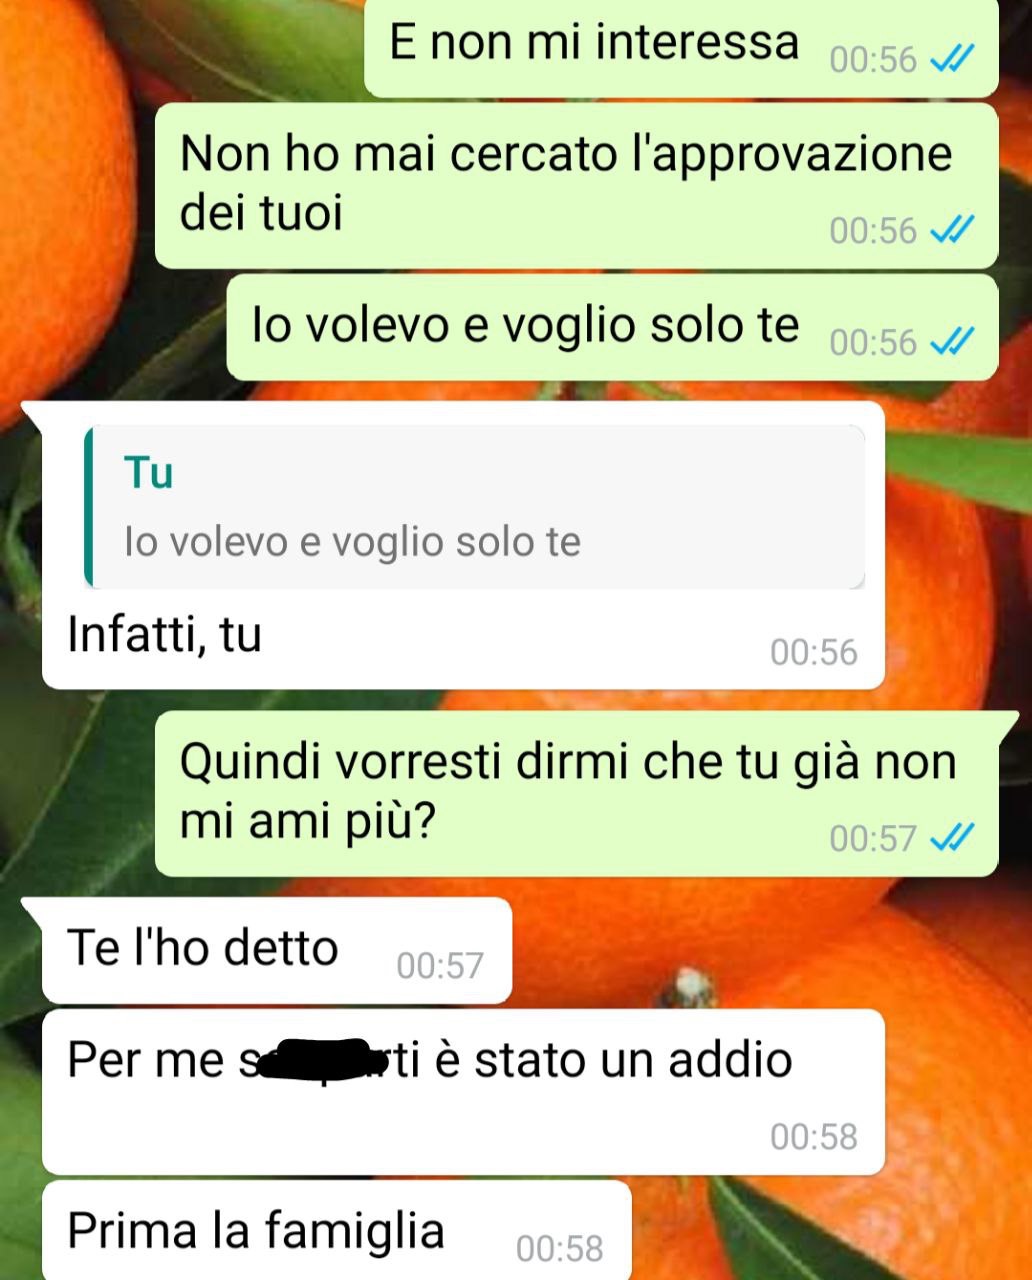The width and height of the screenshot is (1032, 1280).
Task: Tap the 'Te l'ho detto' message
Action: coord(277,950)
